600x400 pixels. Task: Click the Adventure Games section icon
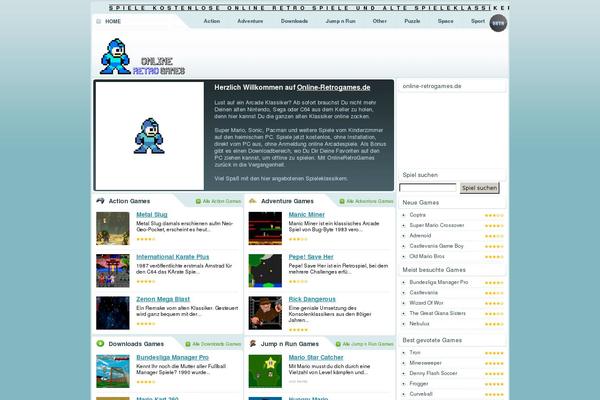click(253, 201)
